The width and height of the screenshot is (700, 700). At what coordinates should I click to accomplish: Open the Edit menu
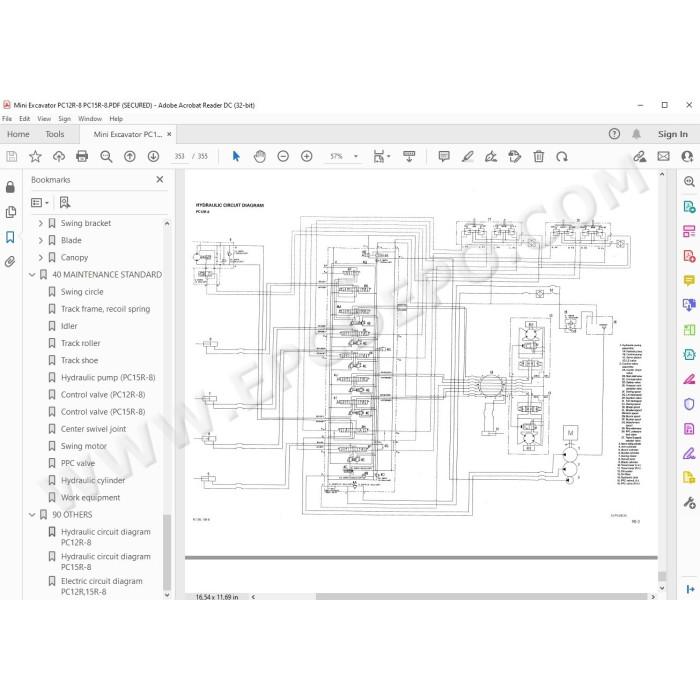pyautogui.click(x=25, y=119)
